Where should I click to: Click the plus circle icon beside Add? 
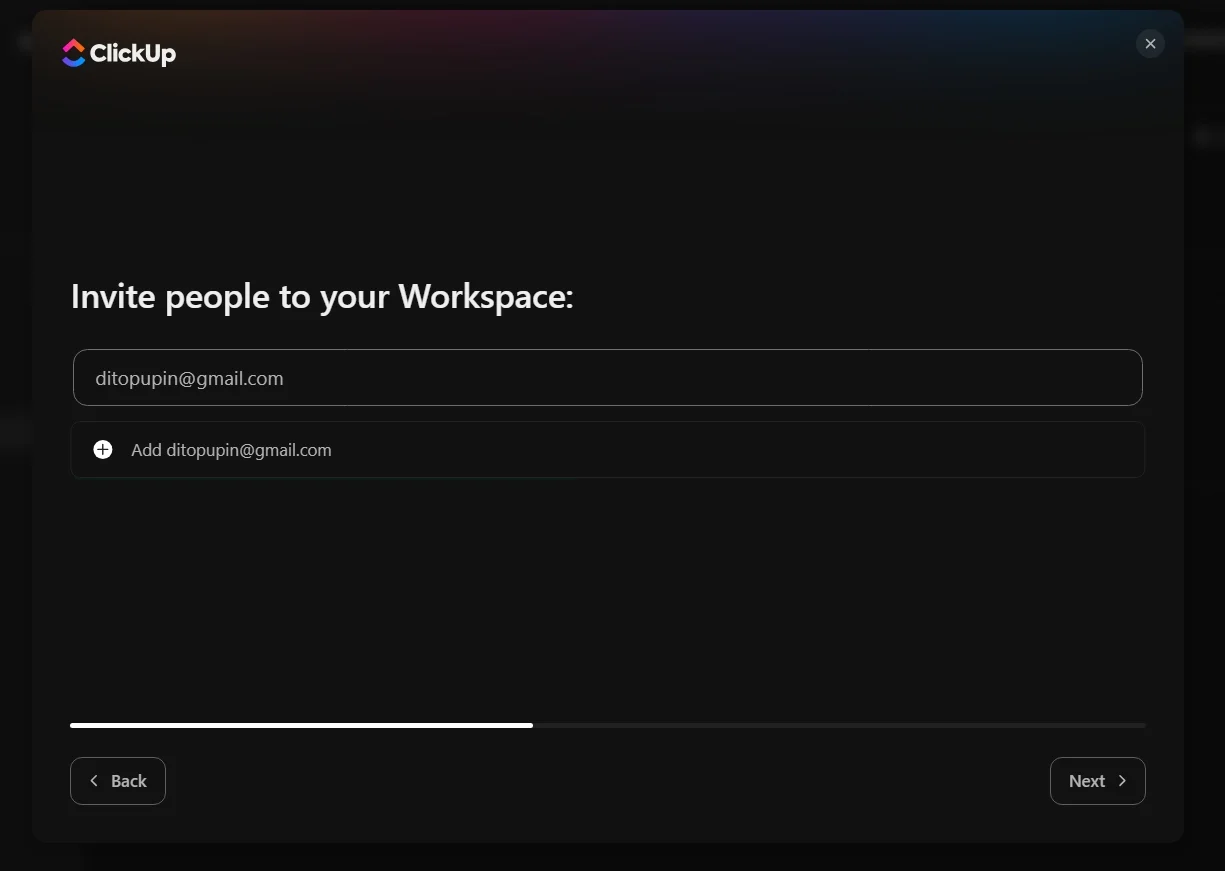103,450
